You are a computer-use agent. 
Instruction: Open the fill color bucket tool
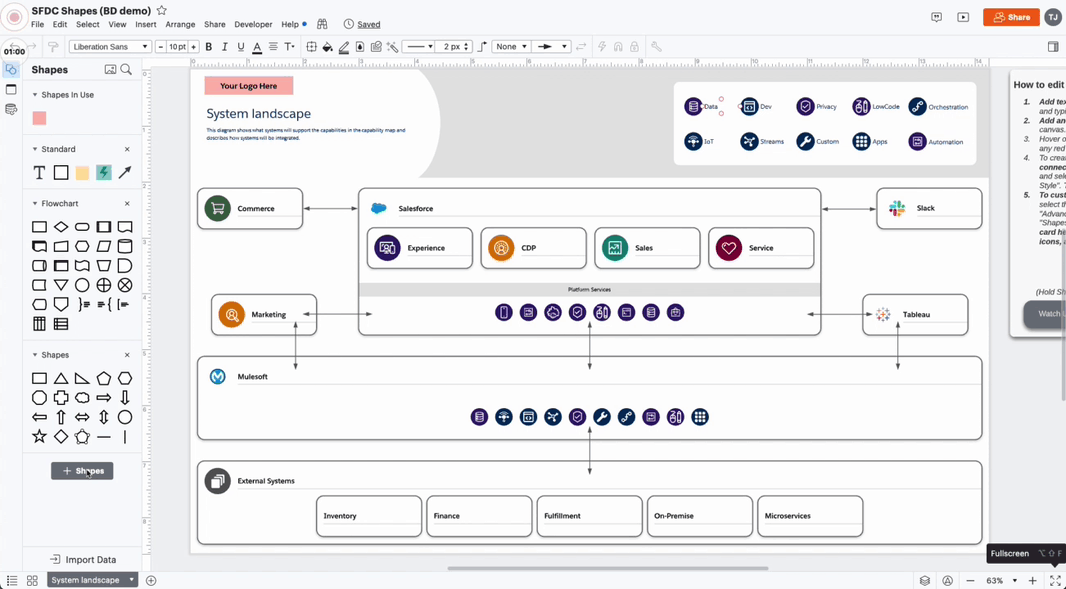click(328, 47)
